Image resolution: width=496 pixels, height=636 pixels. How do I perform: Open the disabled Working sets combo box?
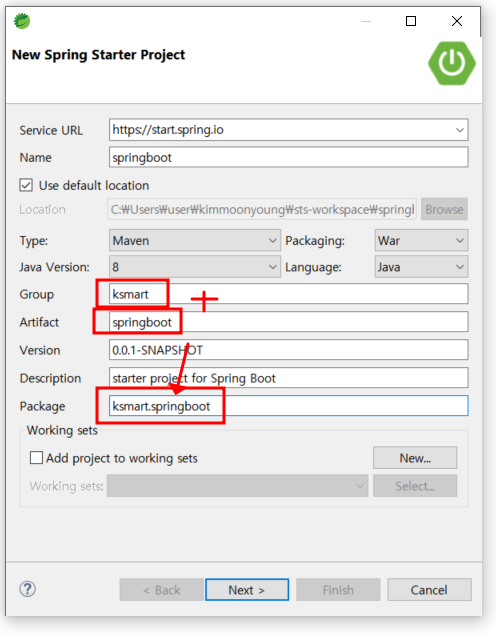pos(237,486)
